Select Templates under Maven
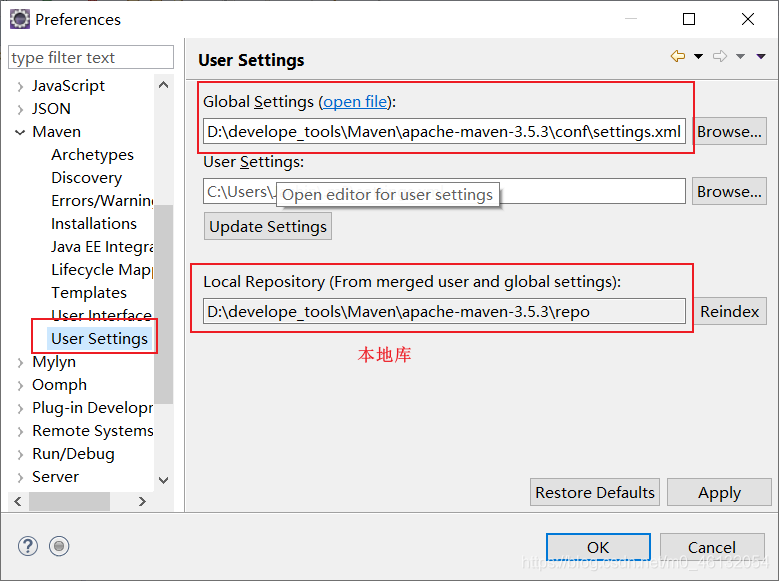779x581 pixels. [x=89, y=293]
